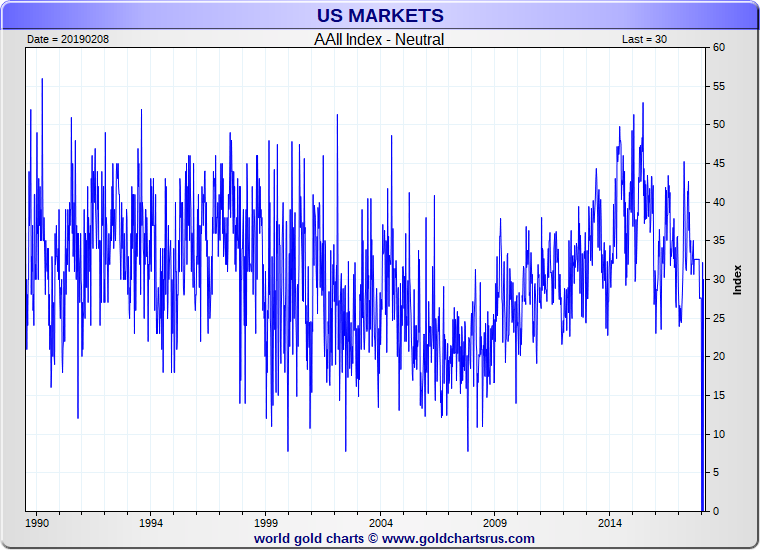760x550 pixels.
Task: Select the 1999 x-axis year label
Action: point(266,523)
